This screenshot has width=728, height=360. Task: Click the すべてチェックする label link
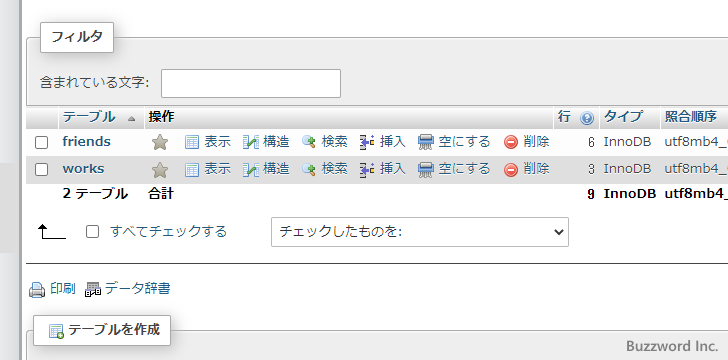[169, 231]
